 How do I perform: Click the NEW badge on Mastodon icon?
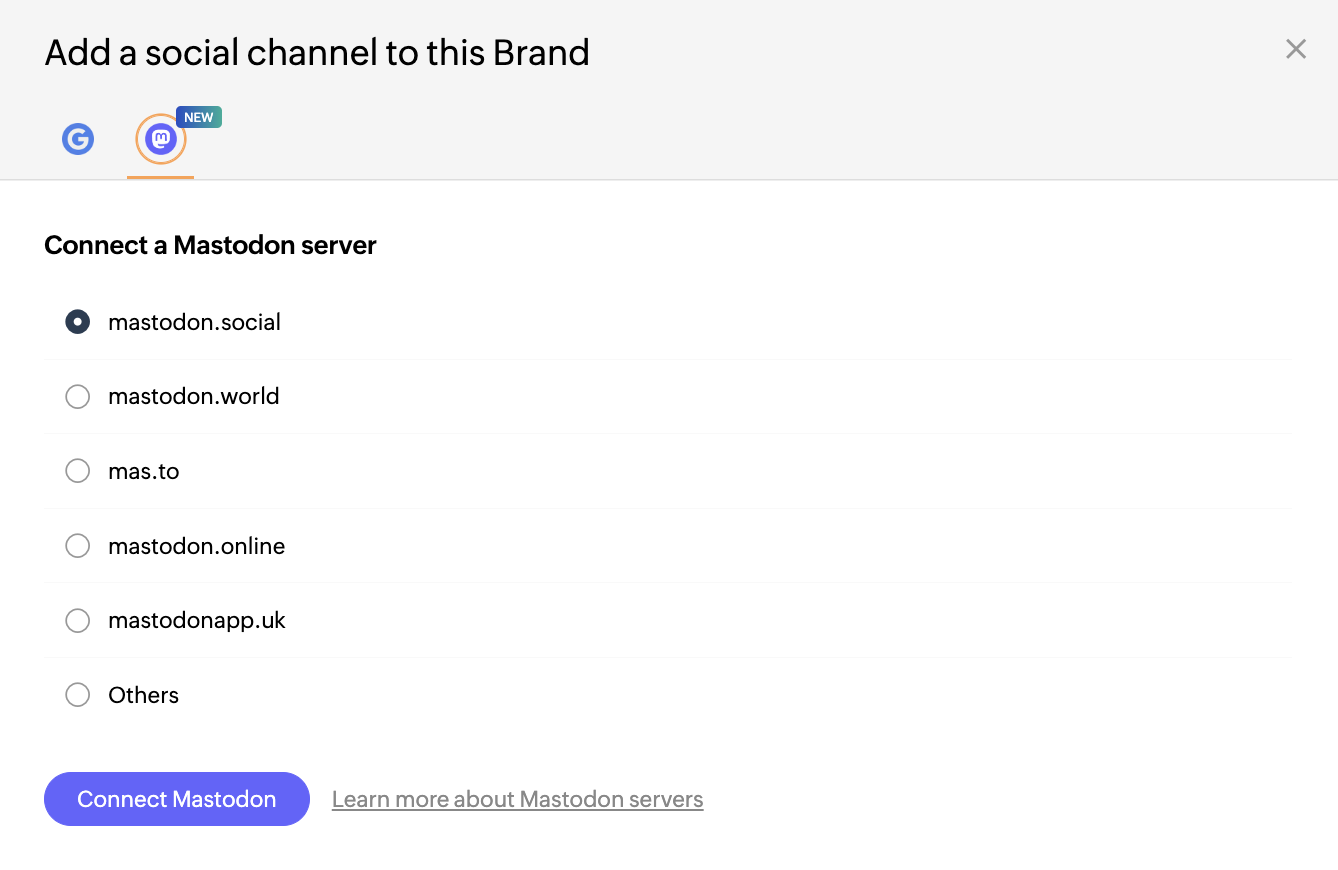199,117
